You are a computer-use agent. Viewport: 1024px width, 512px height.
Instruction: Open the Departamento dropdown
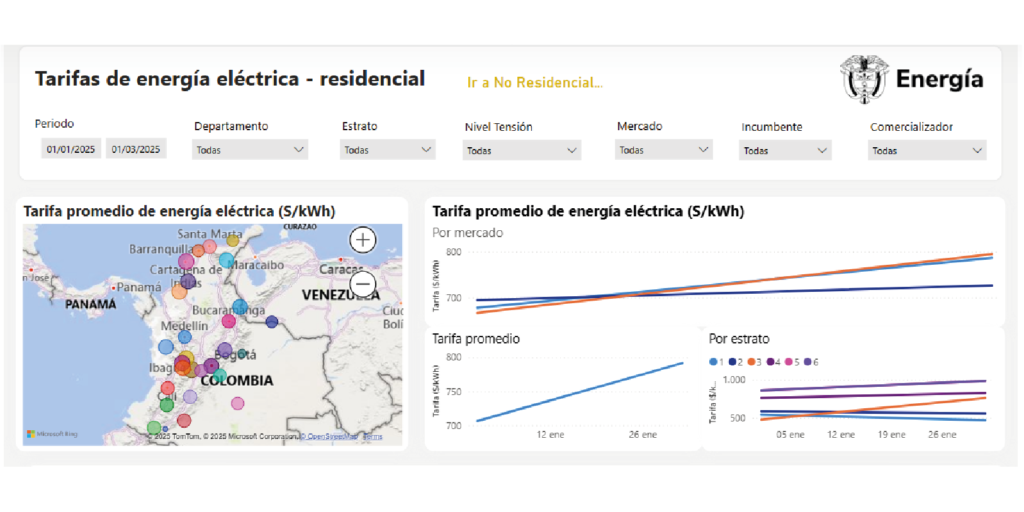click(250, 150)
